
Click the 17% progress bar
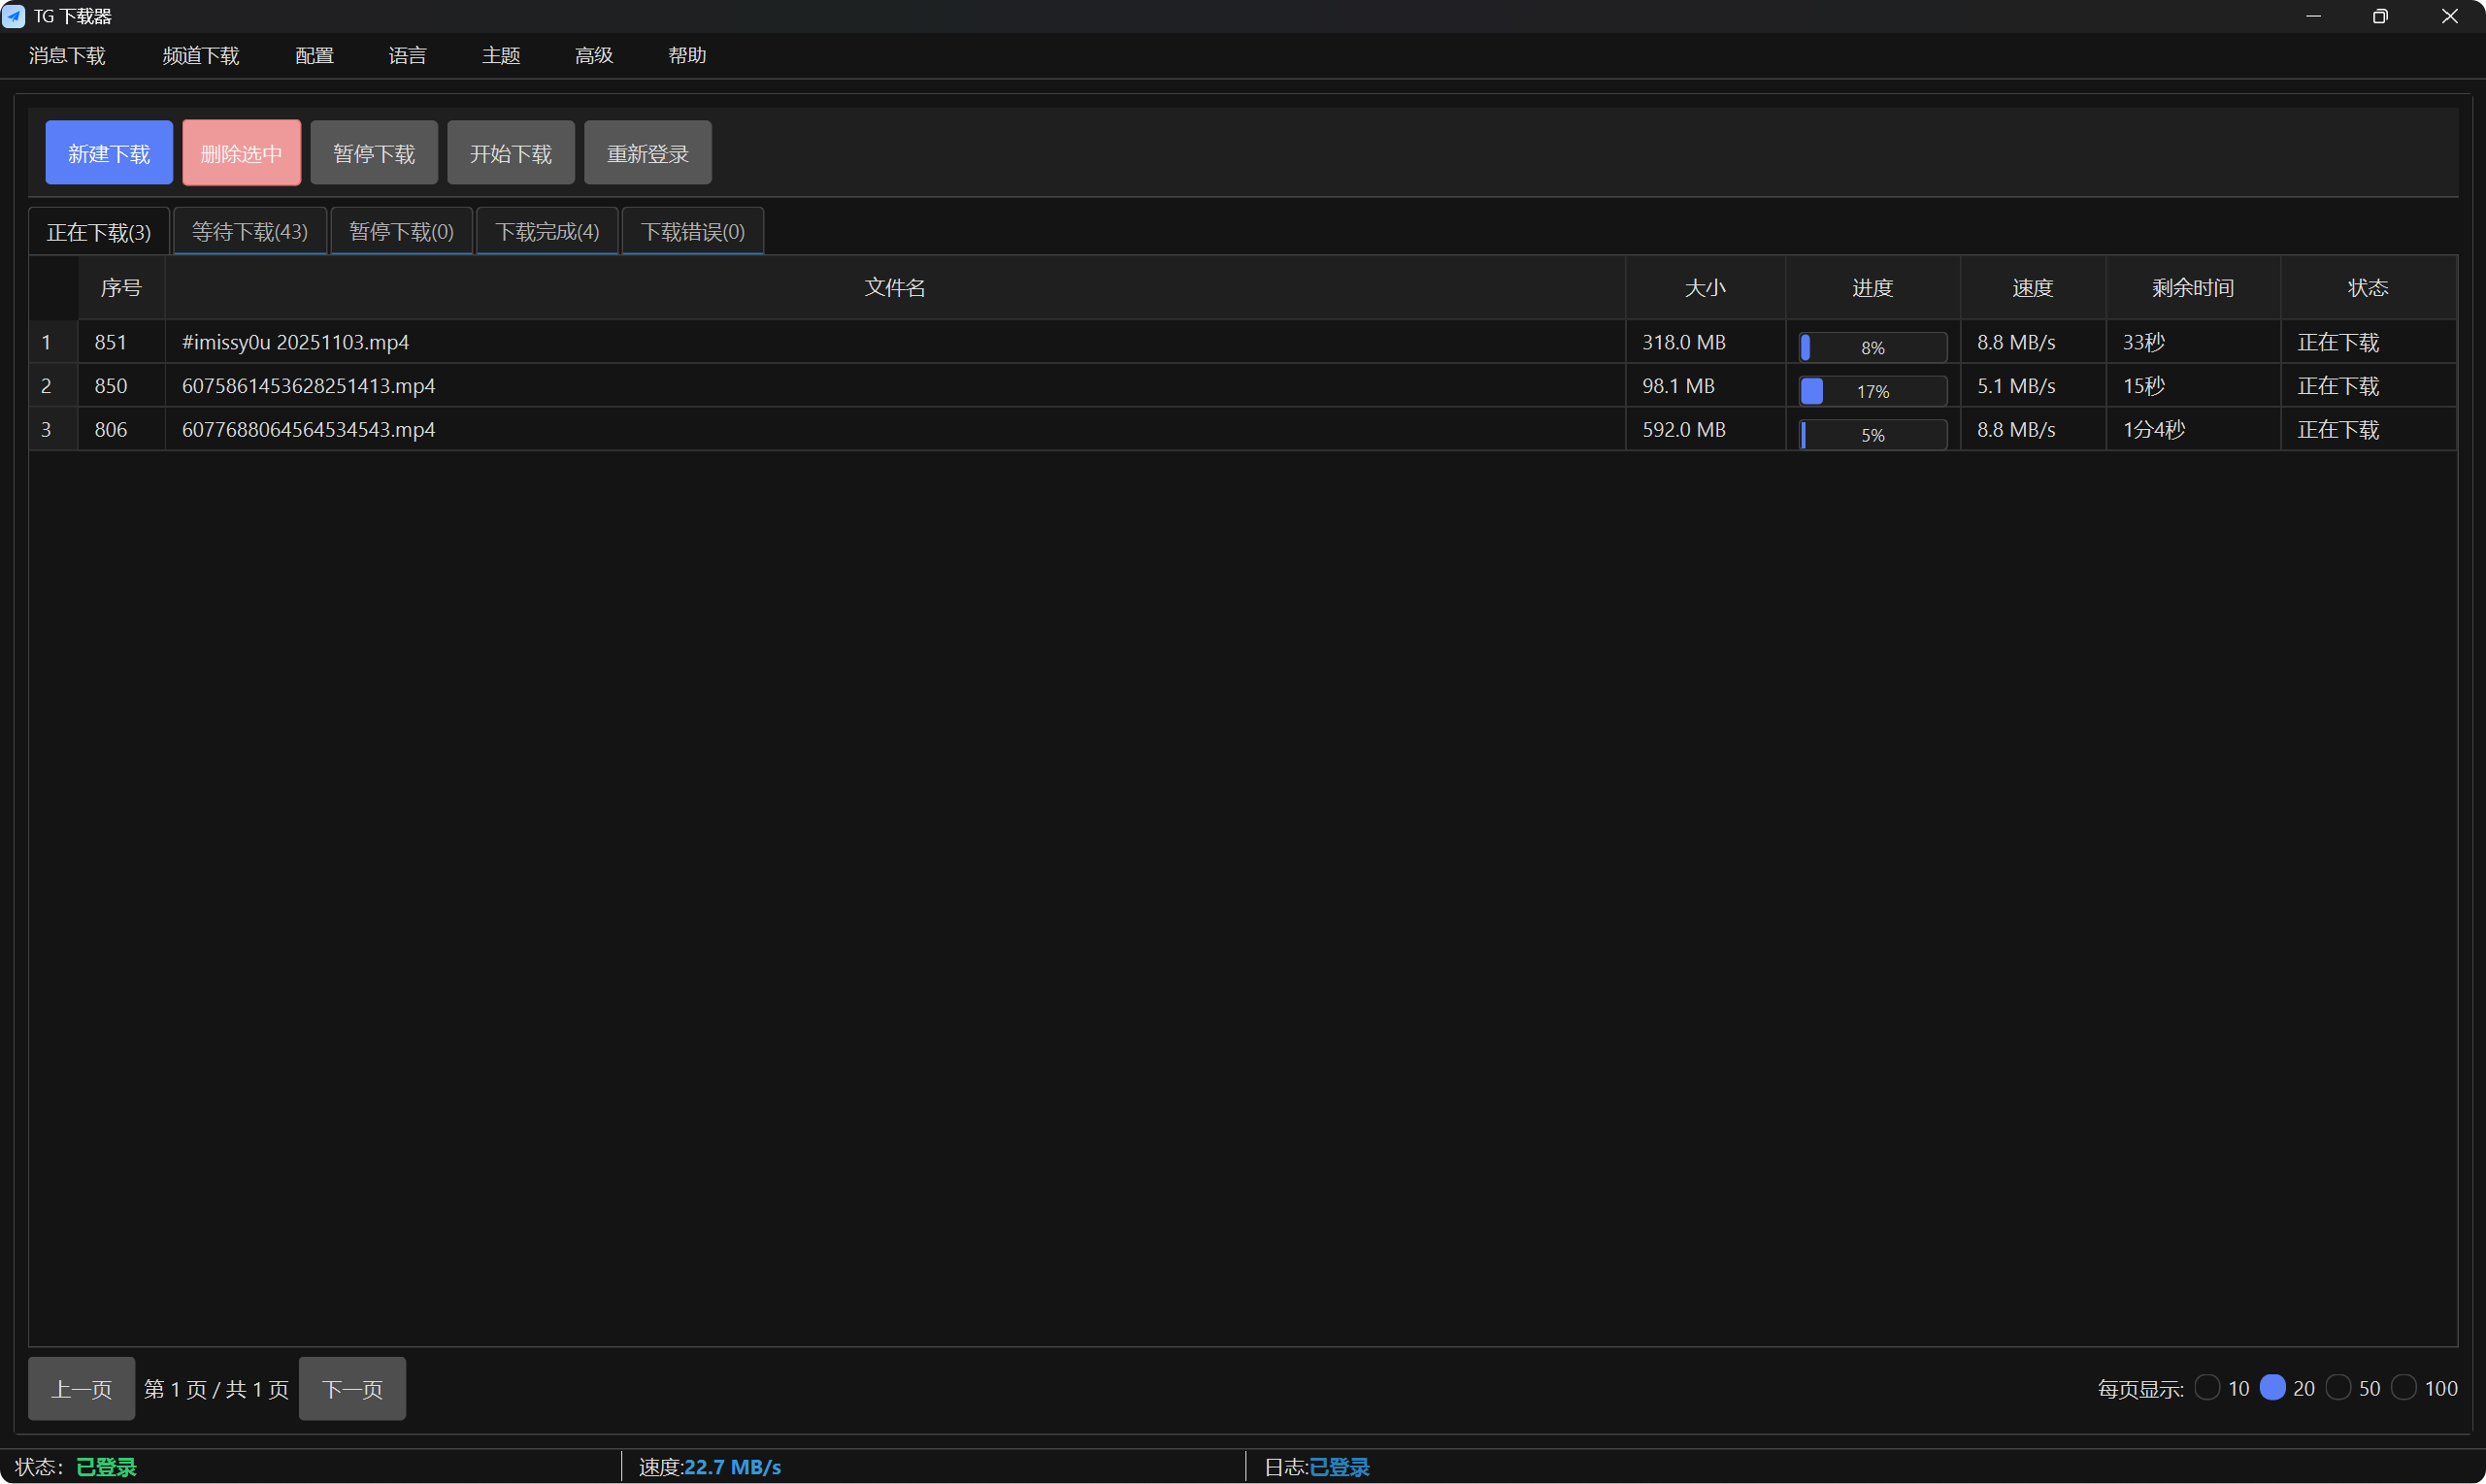(1872, 391)
